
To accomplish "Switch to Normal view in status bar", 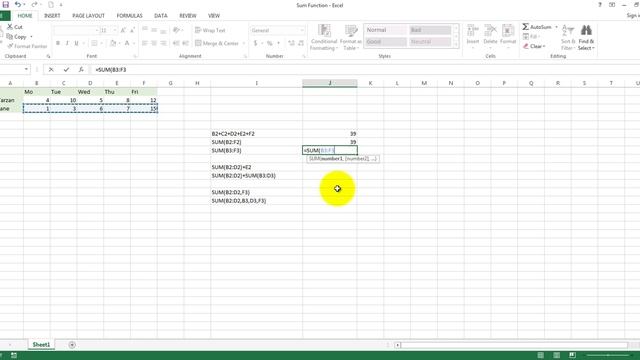I will point(540,356).
